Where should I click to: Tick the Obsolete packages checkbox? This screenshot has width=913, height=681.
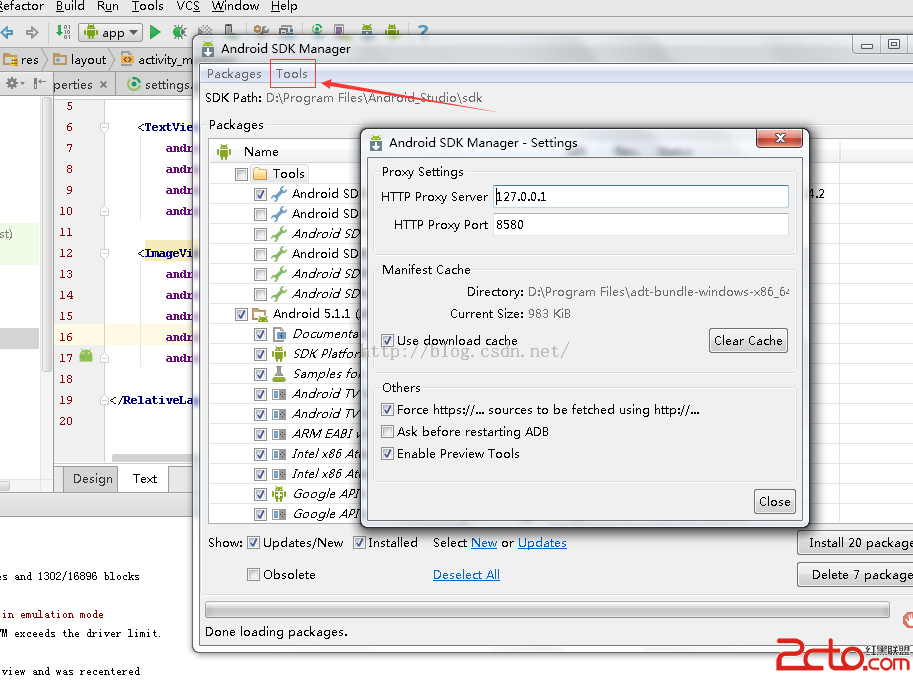[x=254, y=575]
